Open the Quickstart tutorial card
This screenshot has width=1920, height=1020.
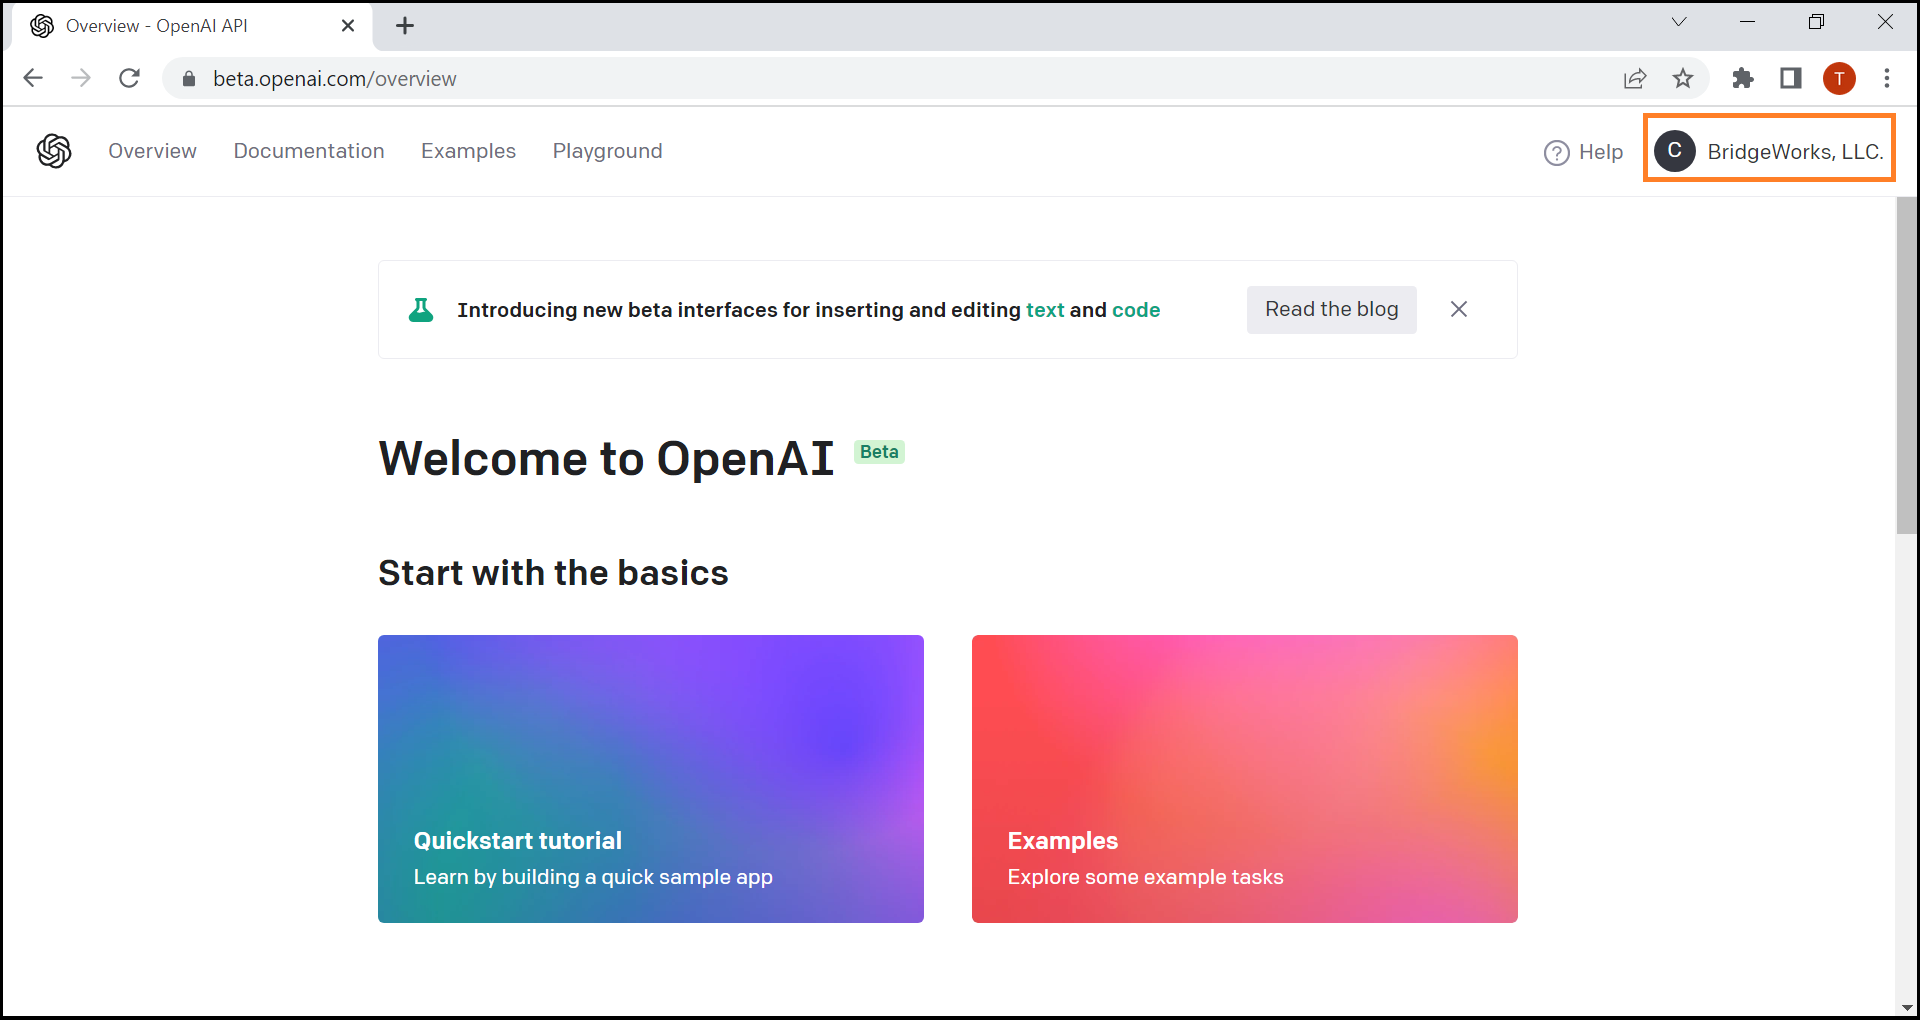point(651,779)
